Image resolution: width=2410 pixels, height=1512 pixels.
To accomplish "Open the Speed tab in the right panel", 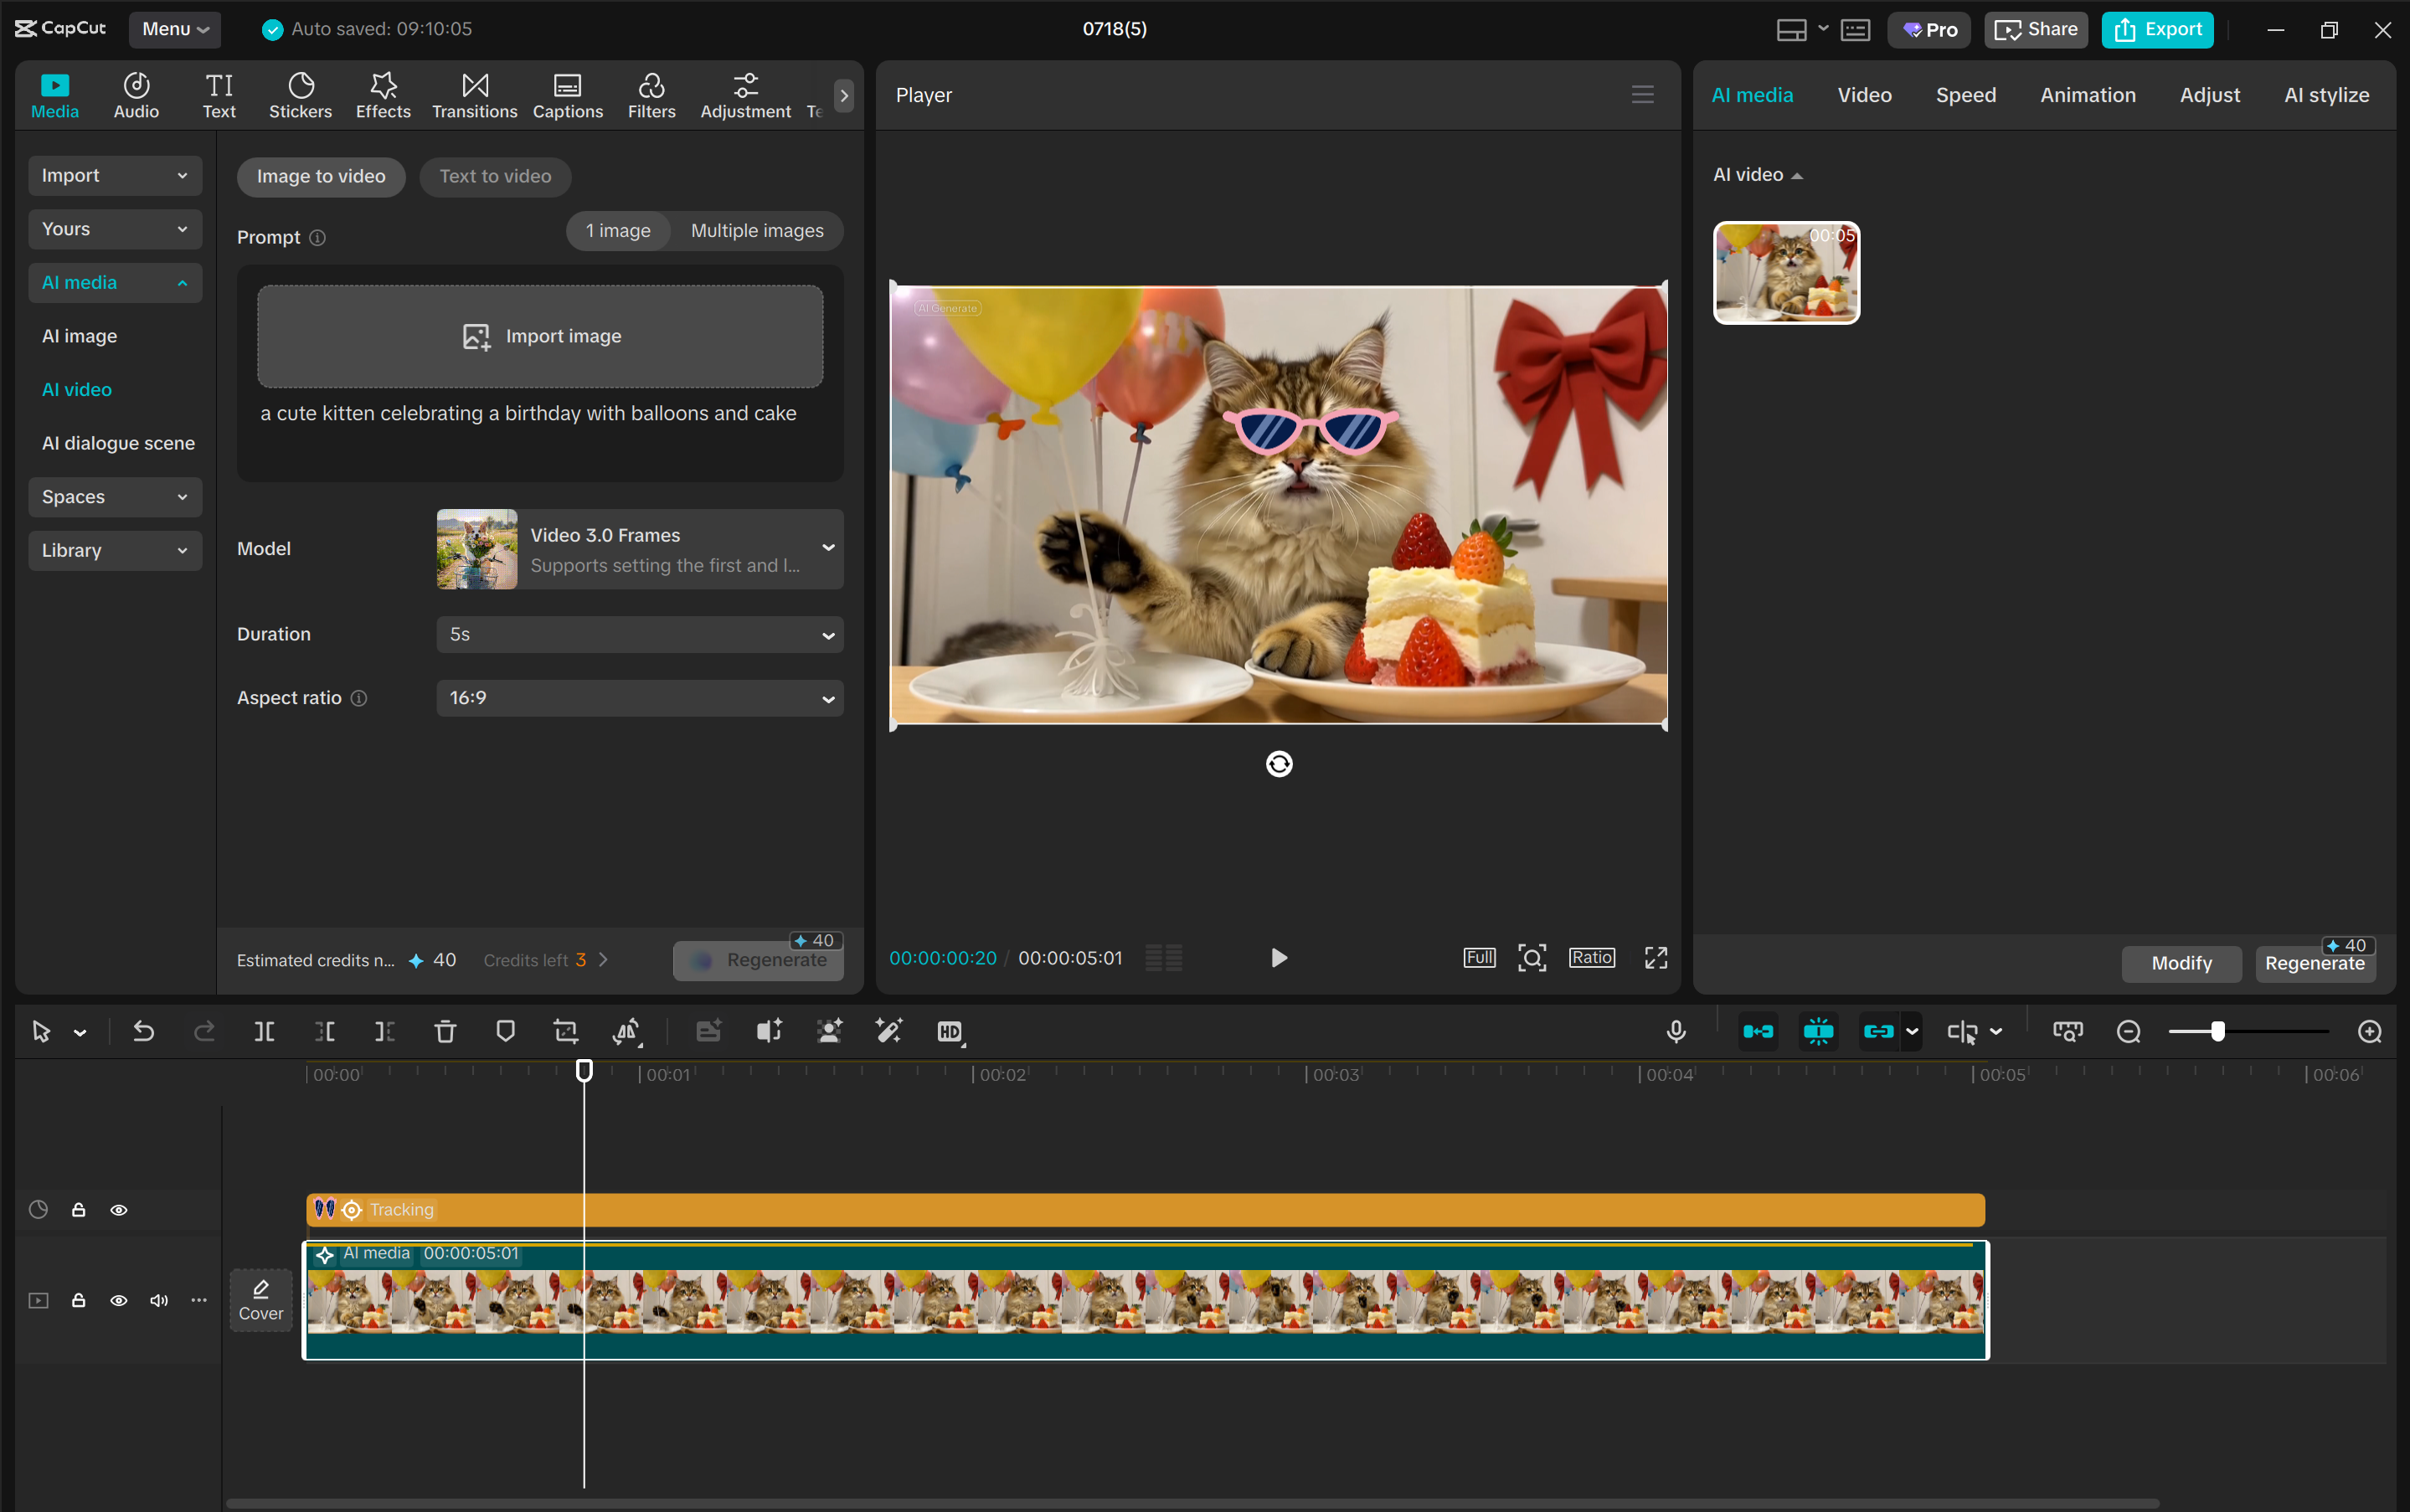I will click(x=1964, y=94).
